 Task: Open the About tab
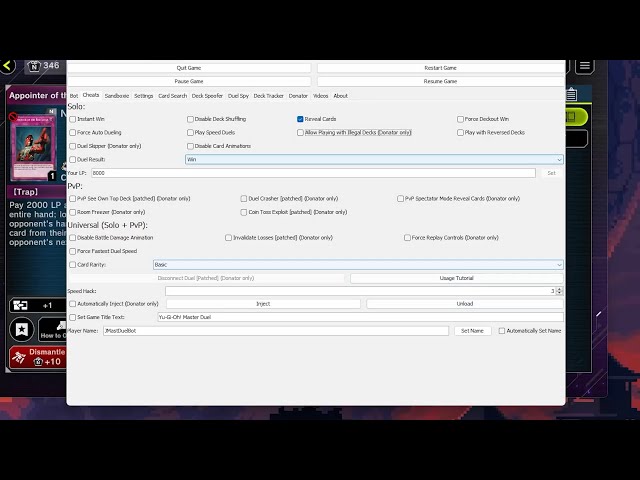[340, 96]
